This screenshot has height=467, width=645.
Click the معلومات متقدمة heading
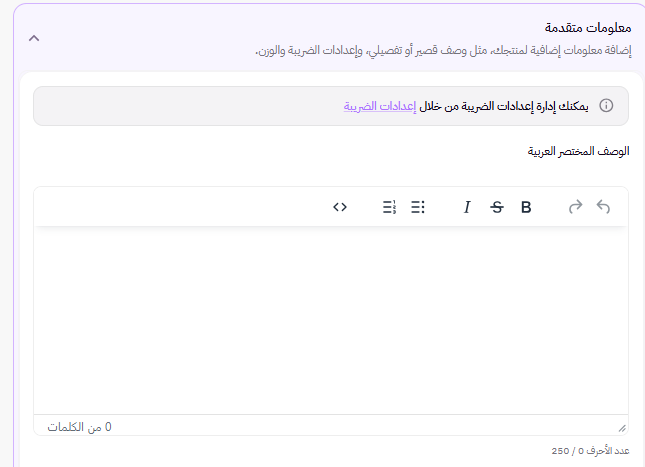pyautogui.click(x=588, y=28)
